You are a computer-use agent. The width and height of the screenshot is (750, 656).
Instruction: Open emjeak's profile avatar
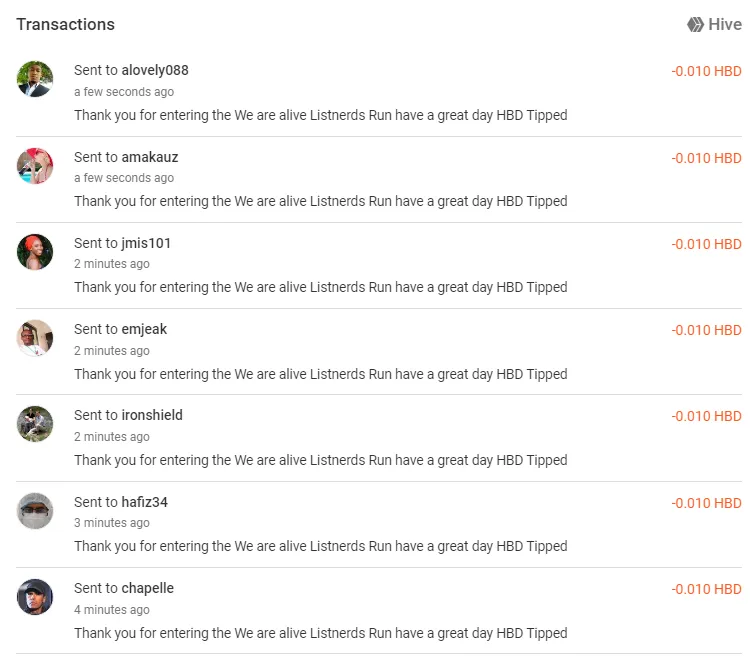[x=35, y=338]
